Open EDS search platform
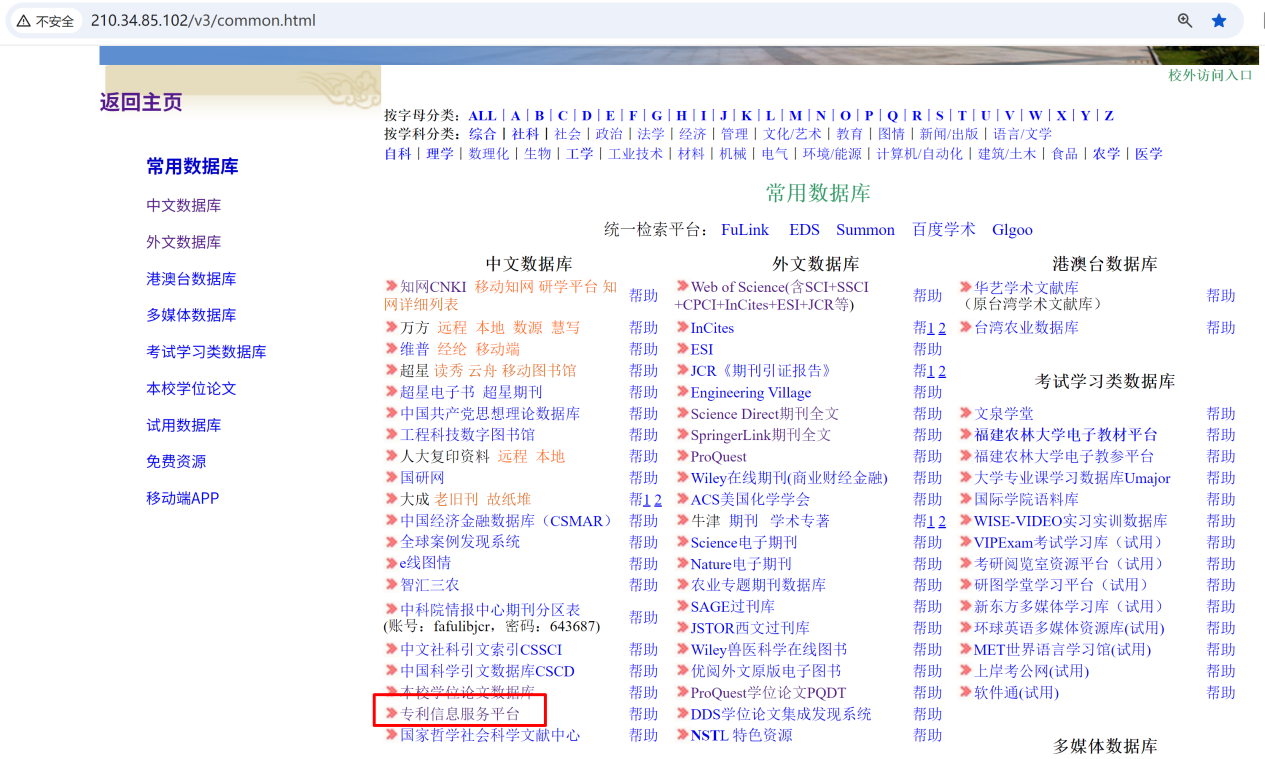Viewport: 1265px width, 759px height. coord(804,230)
